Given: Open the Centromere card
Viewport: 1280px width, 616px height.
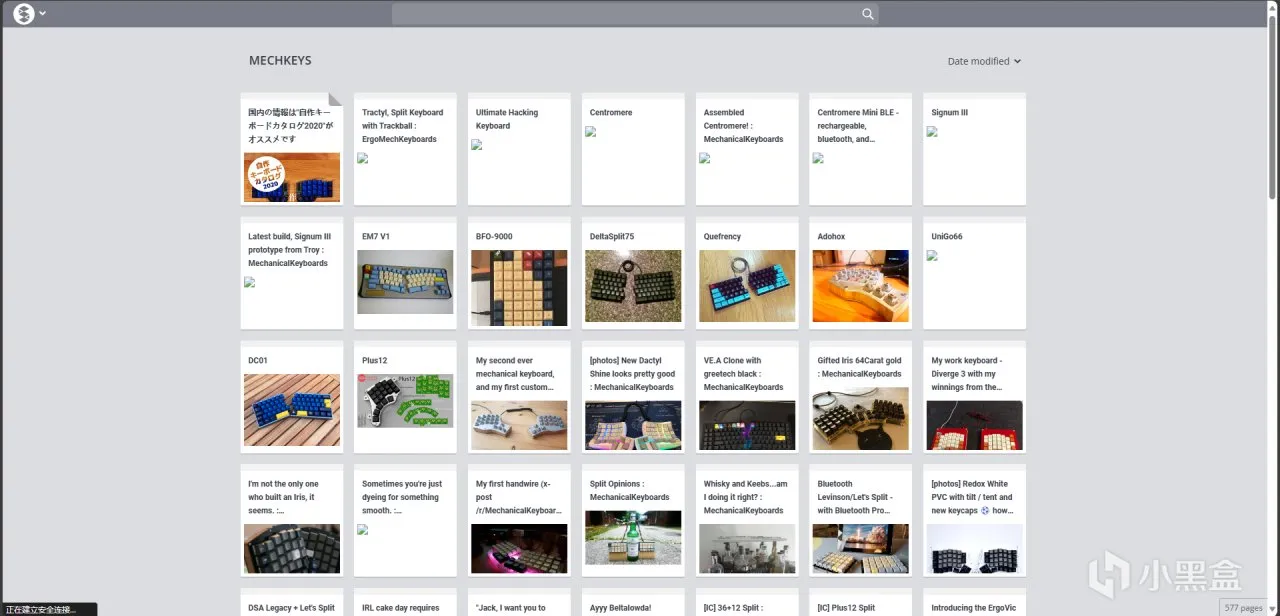Looking at the screenshot, I should pos(633,149).
